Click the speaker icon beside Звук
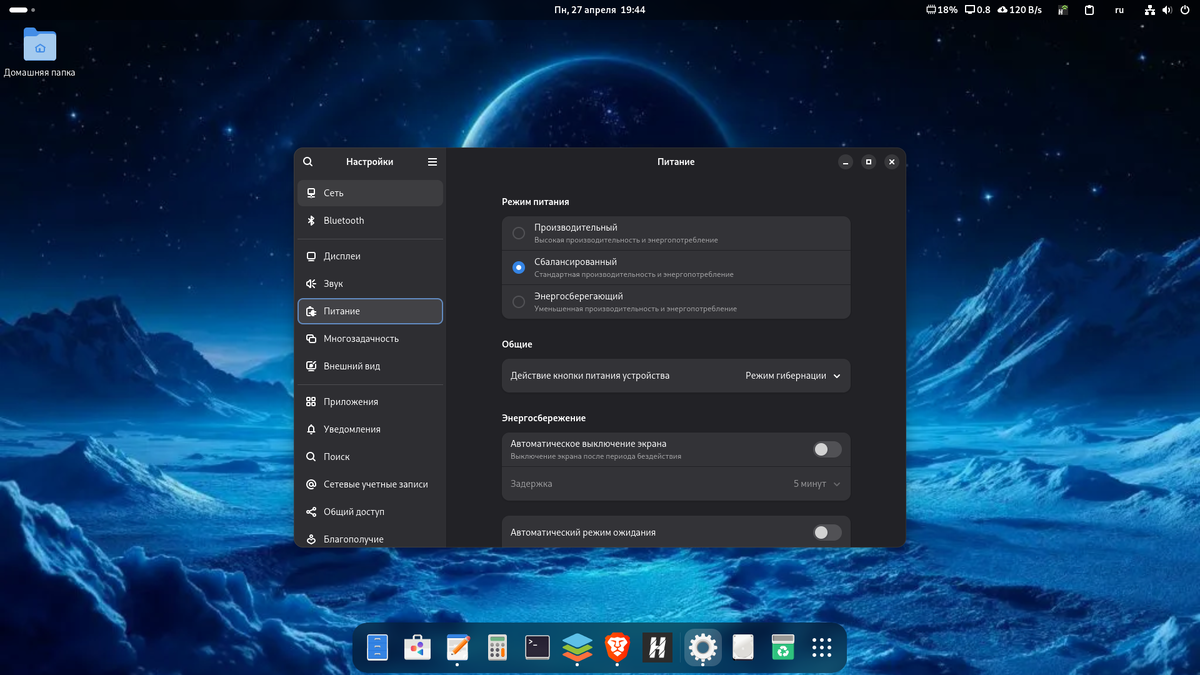Screen dimensions: 1200x675 tap(311, 284)
